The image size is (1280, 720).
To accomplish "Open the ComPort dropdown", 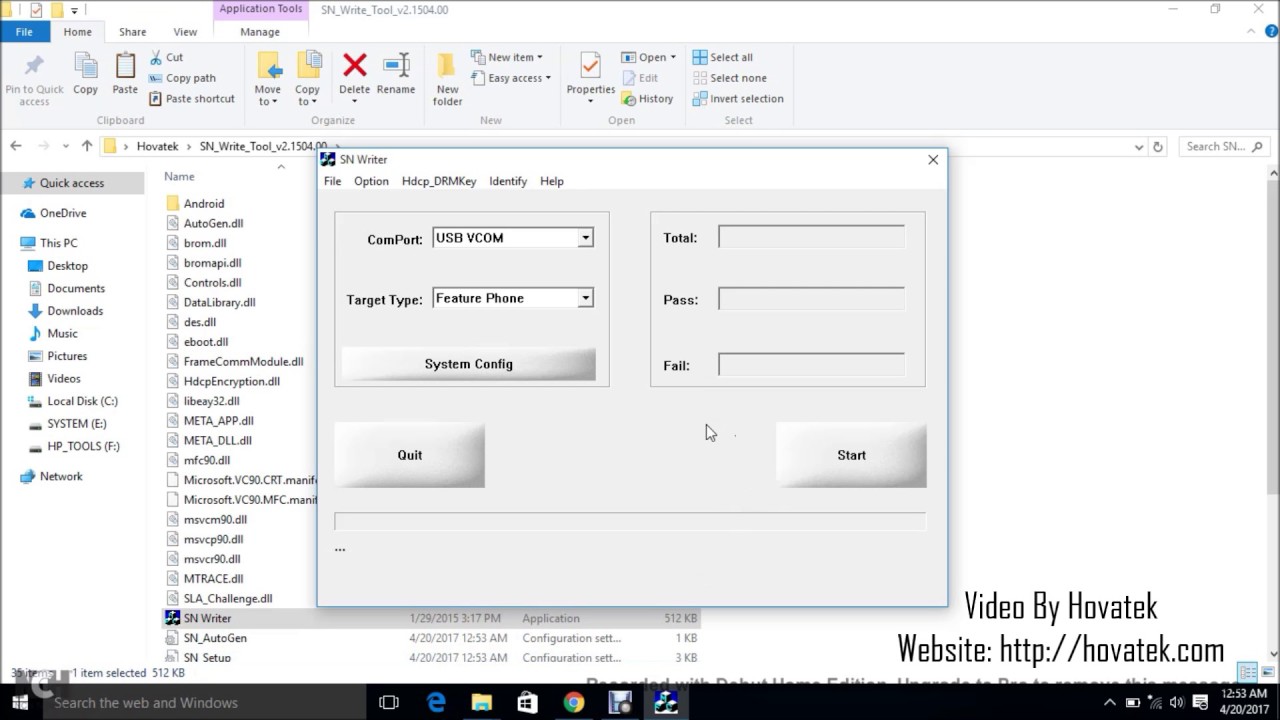I will pyautogui.click(x=585, y=238).
